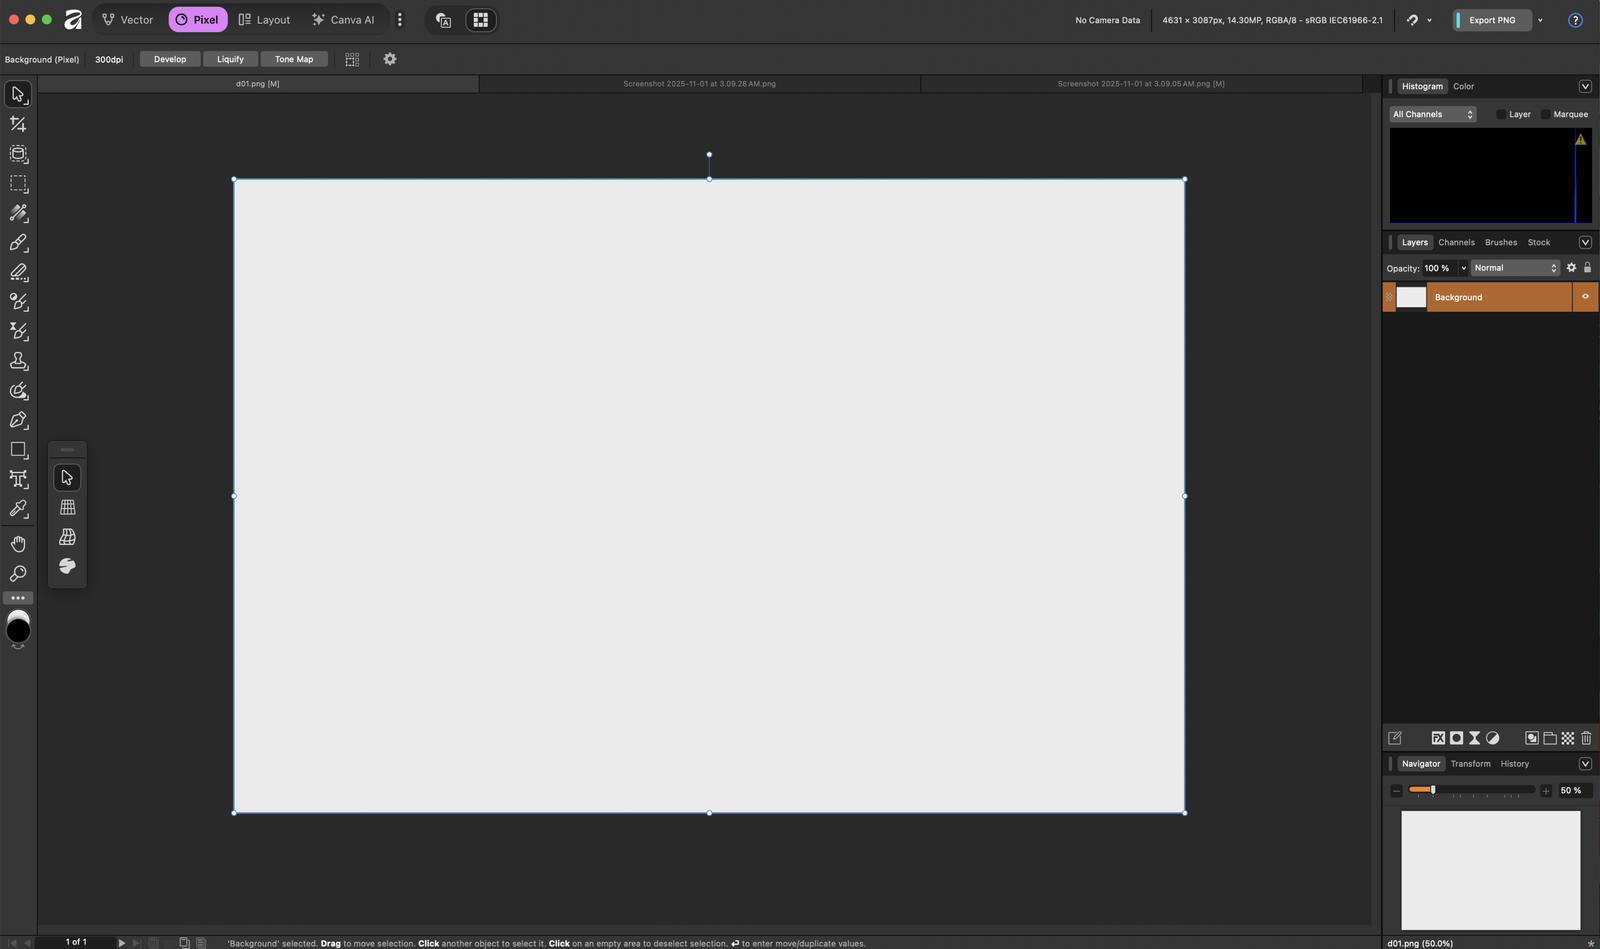
Task: Choose the Zoom magnifier tool
Action: tap(18, 574)
